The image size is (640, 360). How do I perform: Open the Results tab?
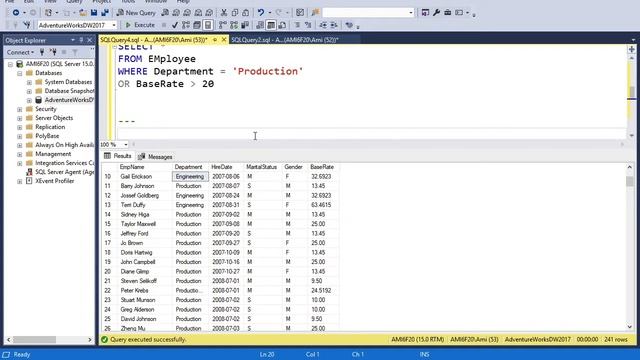pos(118,156)
